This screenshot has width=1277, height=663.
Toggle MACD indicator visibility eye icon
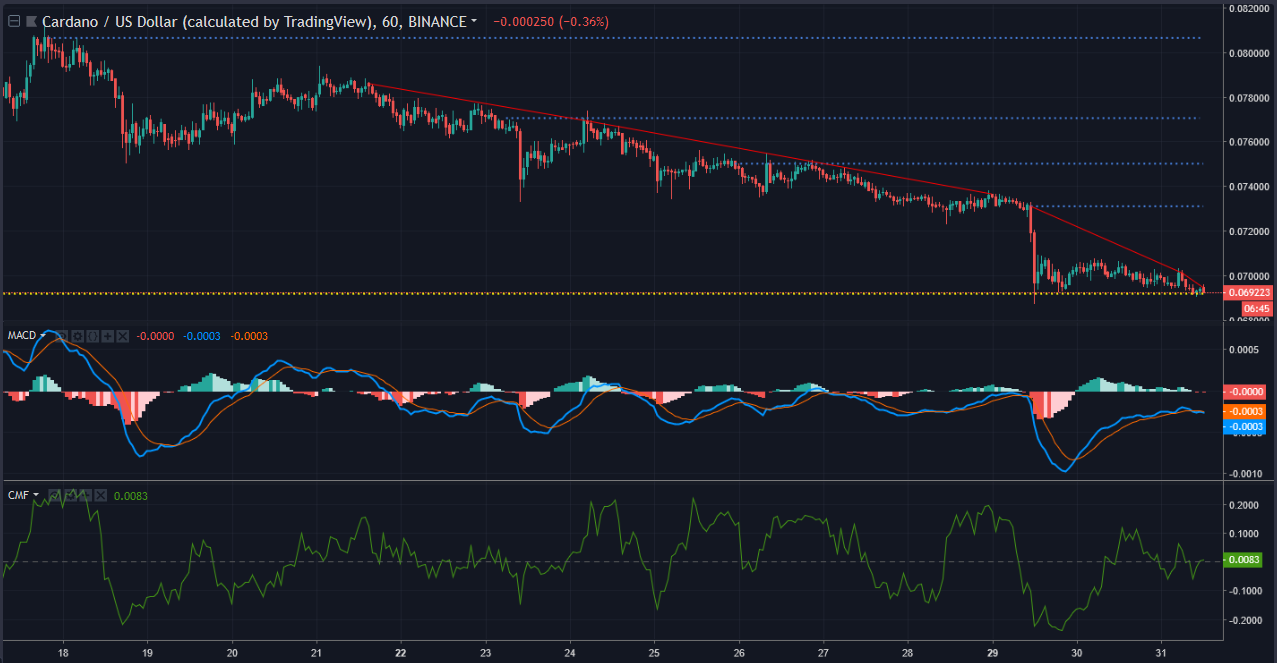pos(62,336)
